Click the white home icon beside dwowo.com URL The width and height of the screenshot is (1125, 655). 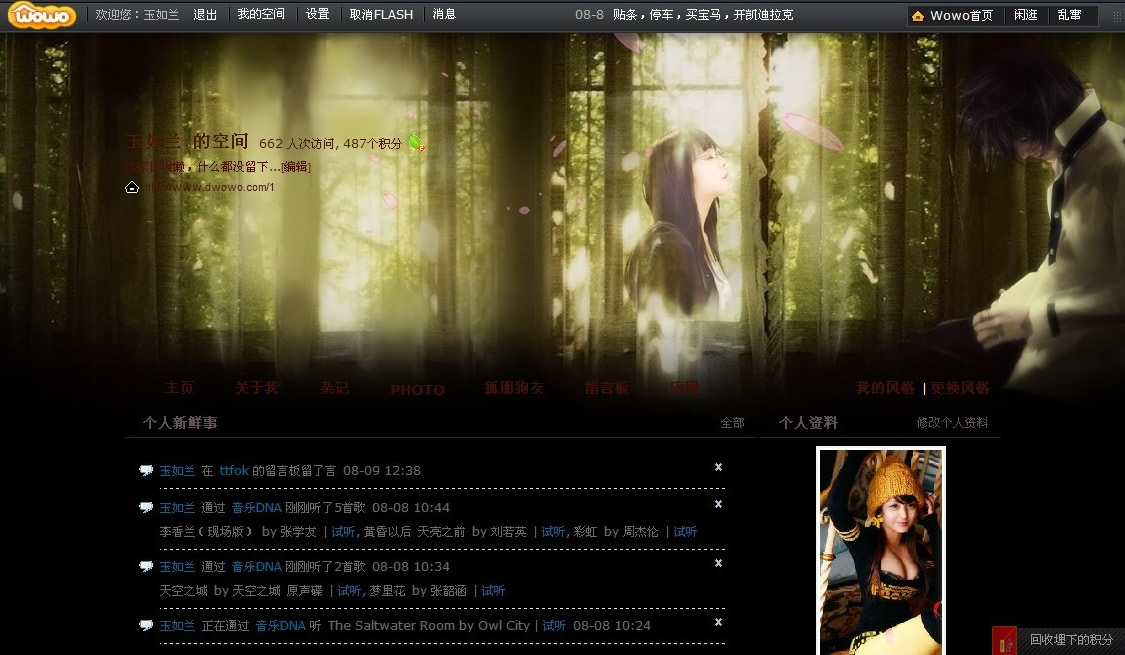click(x=132, y=187)
